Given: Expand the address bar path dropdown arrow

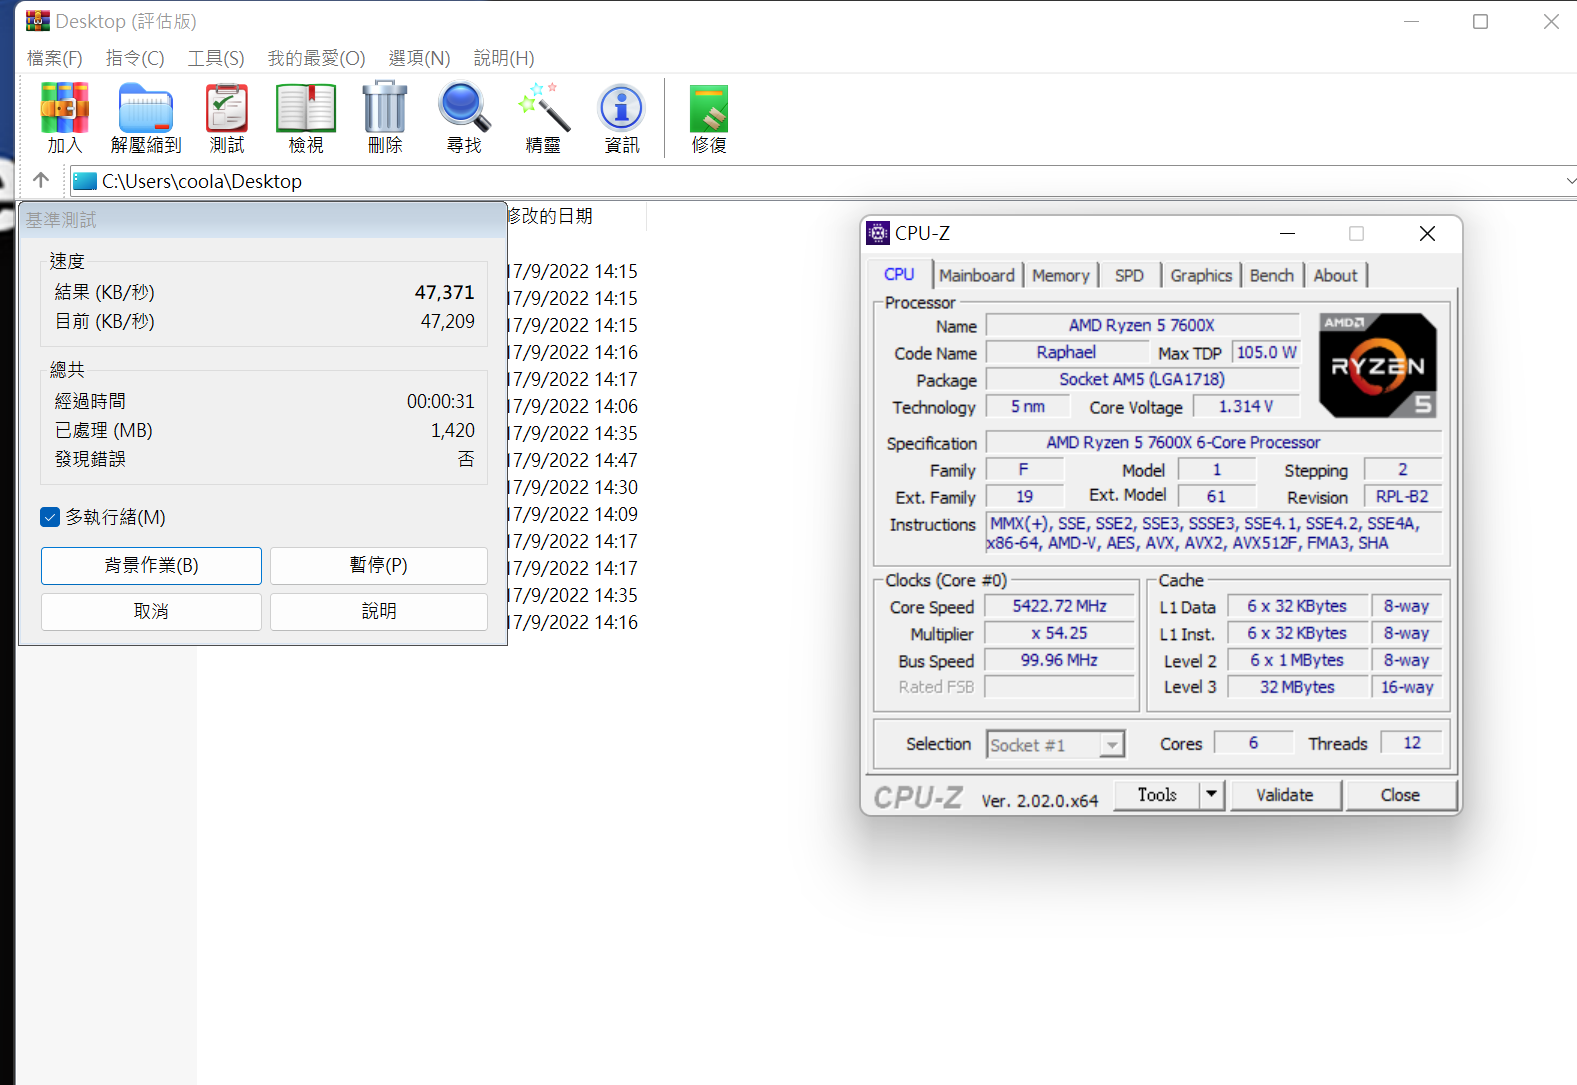Looking at the screenshot, I should pyautogui.click(x=1570, y=181).
